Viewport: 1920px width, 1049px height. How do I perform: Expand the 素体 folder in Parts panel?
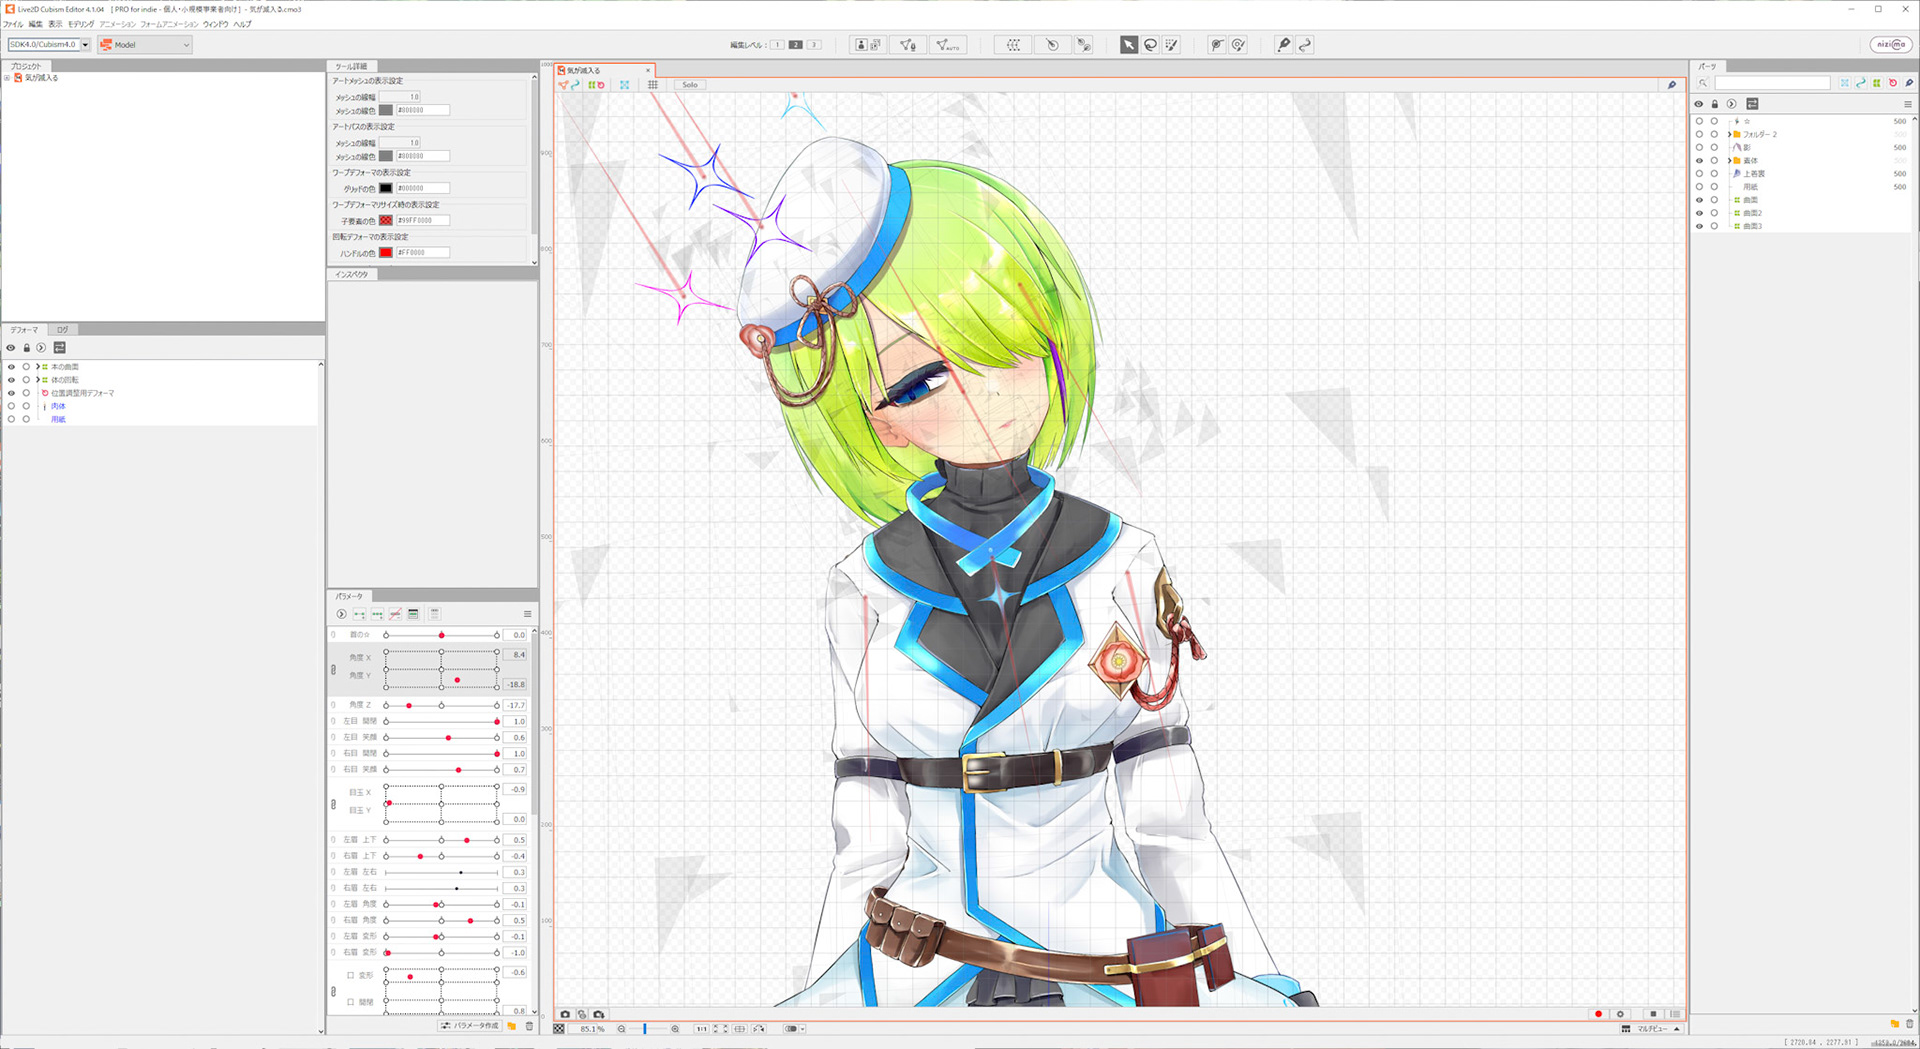click(x=1729, y=160)
